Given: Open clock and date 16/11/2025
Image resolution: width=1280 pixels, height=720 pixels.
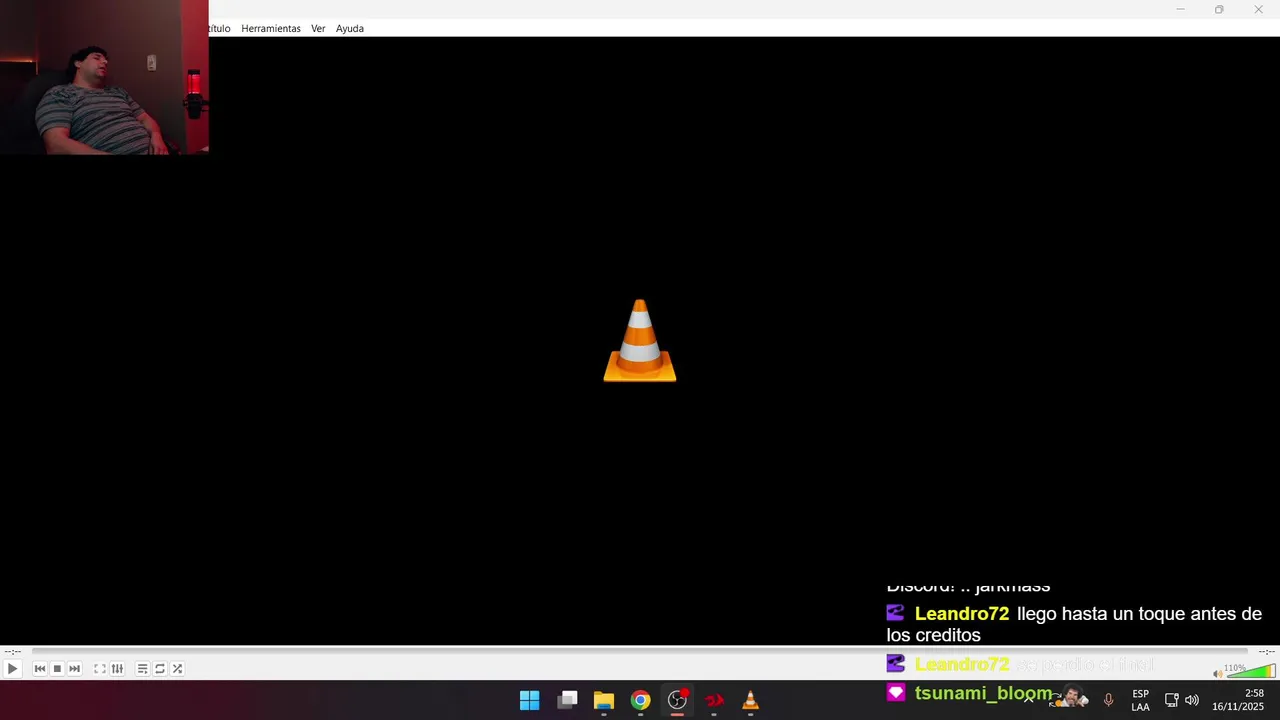Looking at the screenshot, I should pyautogui.click(x=1238, y=700).
